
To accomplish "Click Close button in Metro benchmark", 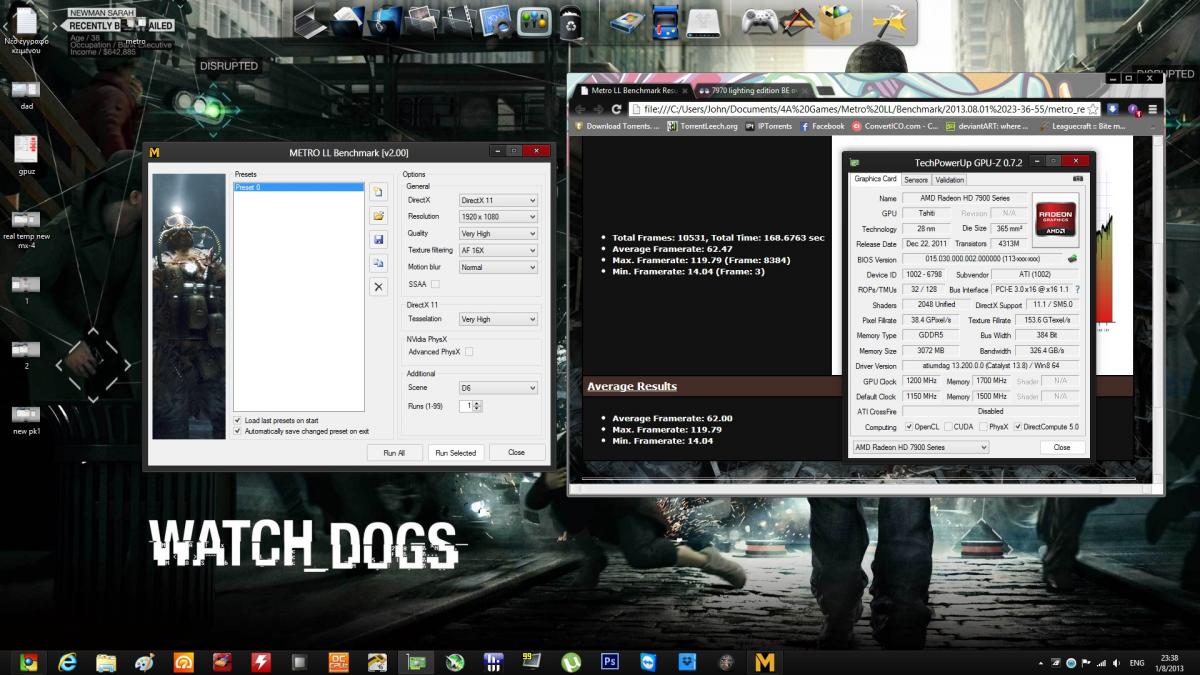I will click(516, 452).
